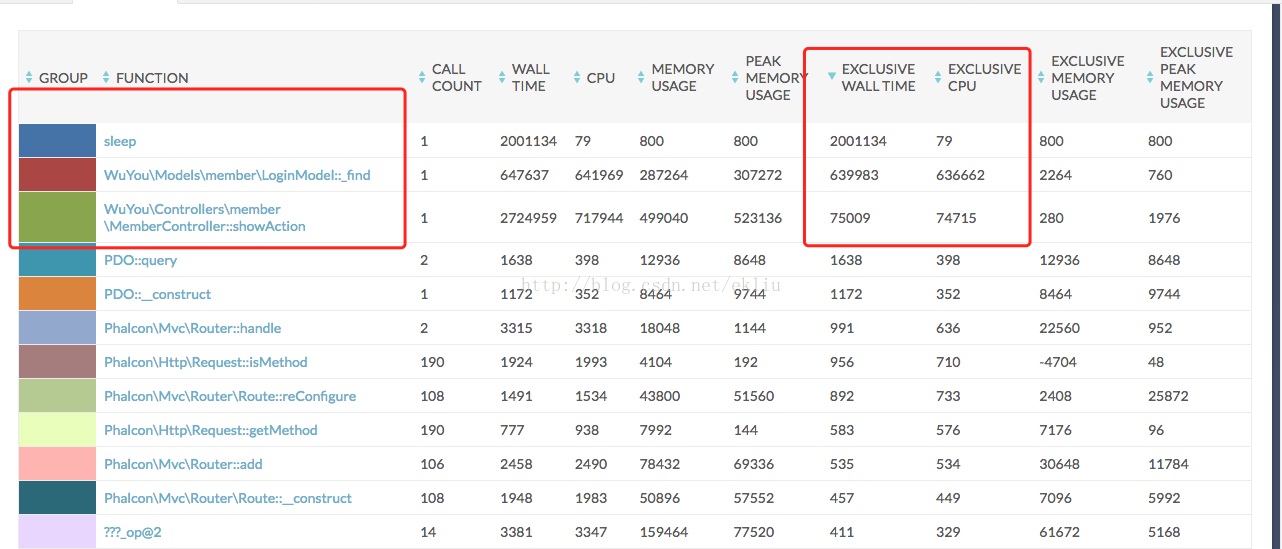Sort by the CALL COUNT column sort arrows
The width and height of the screenshot is (1282, 549).
[422, 78]
